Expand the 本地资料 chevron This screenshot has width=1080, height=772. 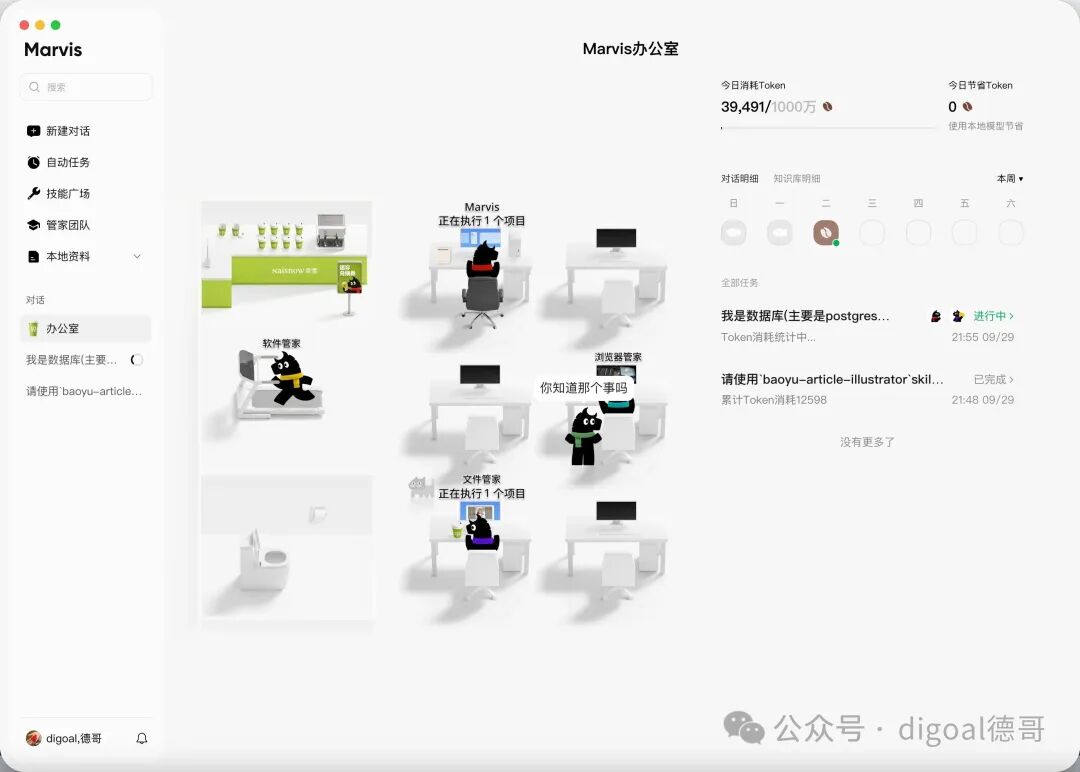(x=137, y=256)
